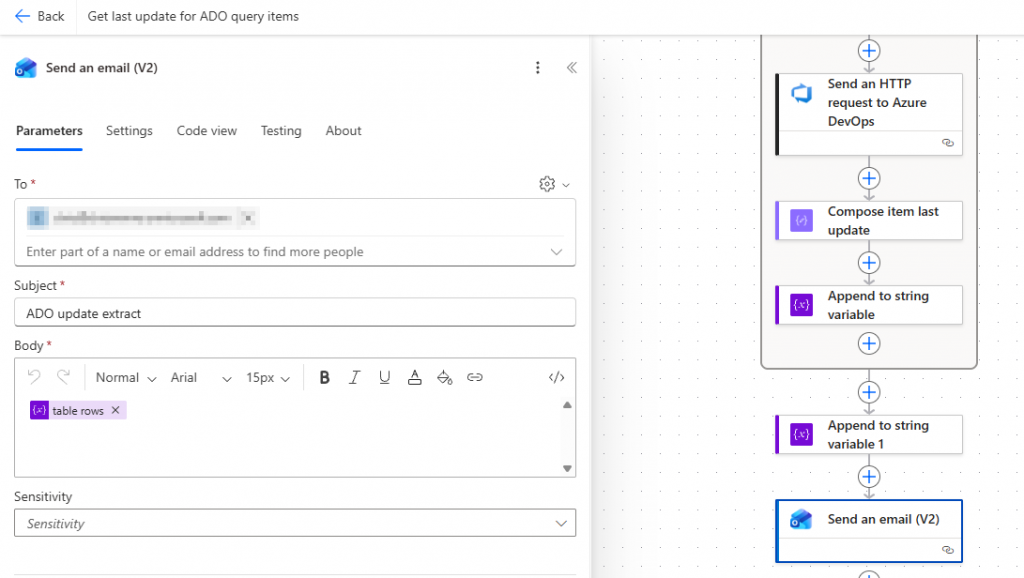The height and width of the screenshot is (578, 1024).
Task: Toggle italic formatting in body editor
Action: pyautogui.click(x=354, y=378)
